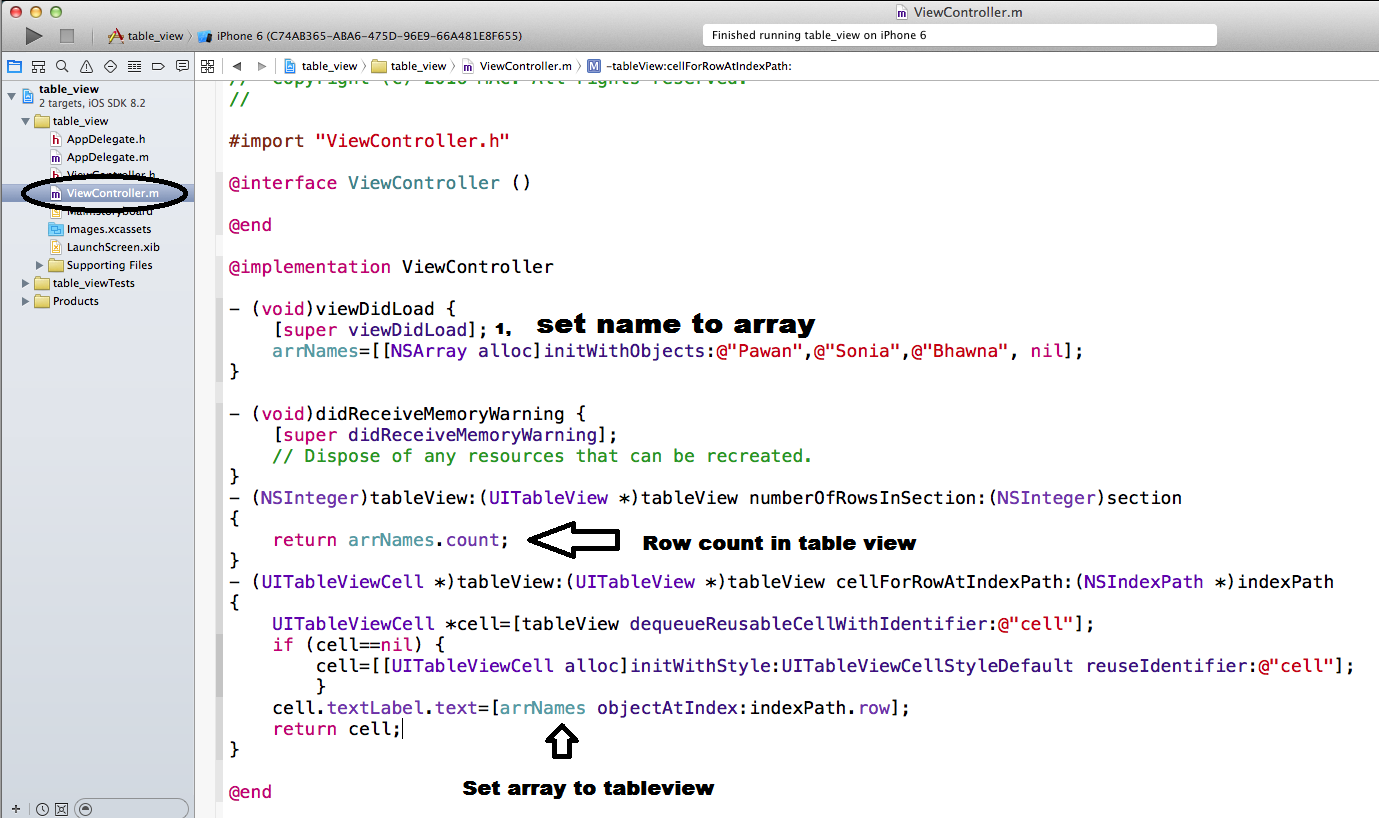Screen dimensions: 1379x818
Task: Show the Issue navigator
Action: pos(85,66)
